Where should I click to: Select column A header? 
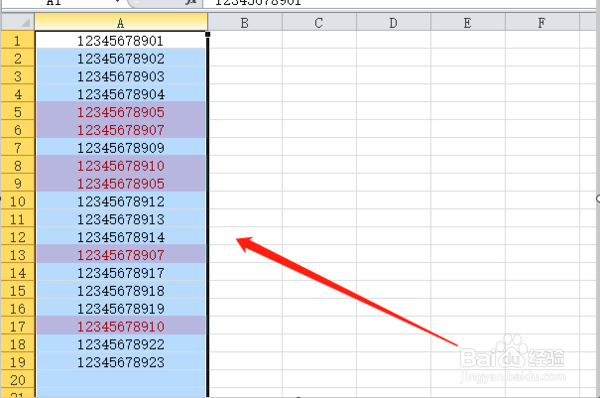pos(121,23)
